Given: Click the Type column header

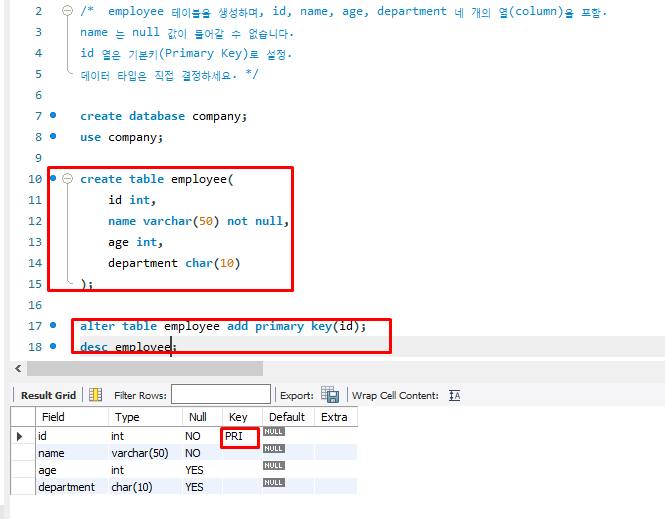Looking at the screenshot, I should [145, 417].
